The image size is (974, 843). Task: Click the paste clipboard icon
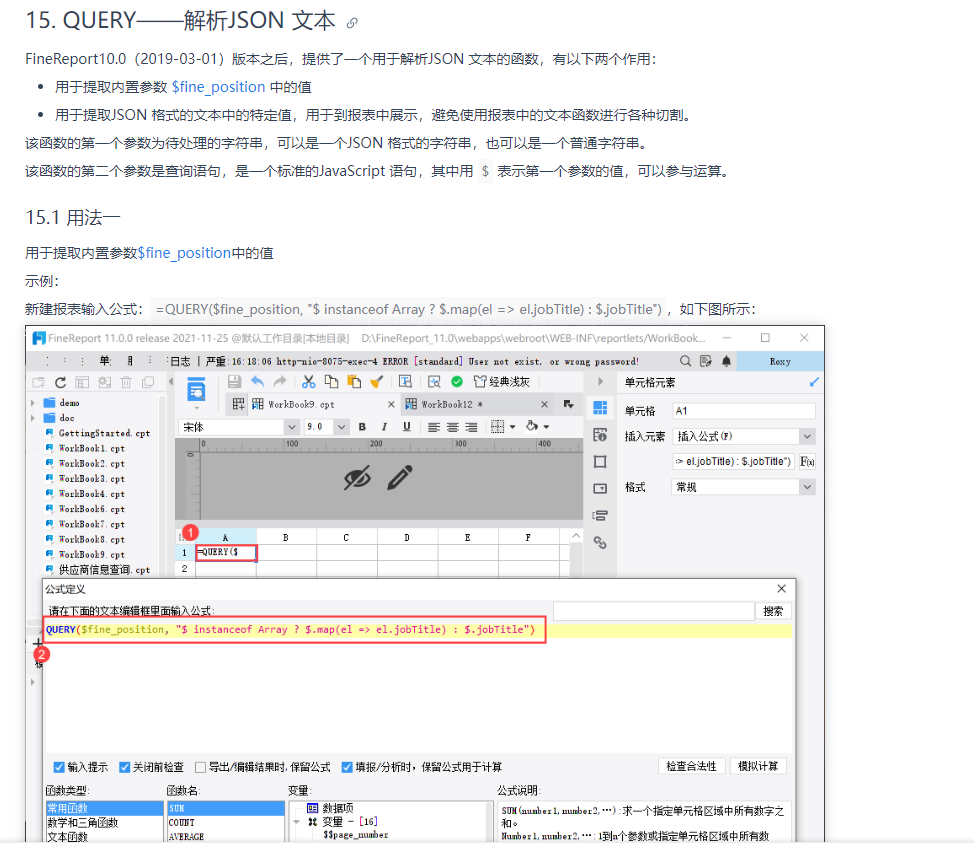[353, 381]
